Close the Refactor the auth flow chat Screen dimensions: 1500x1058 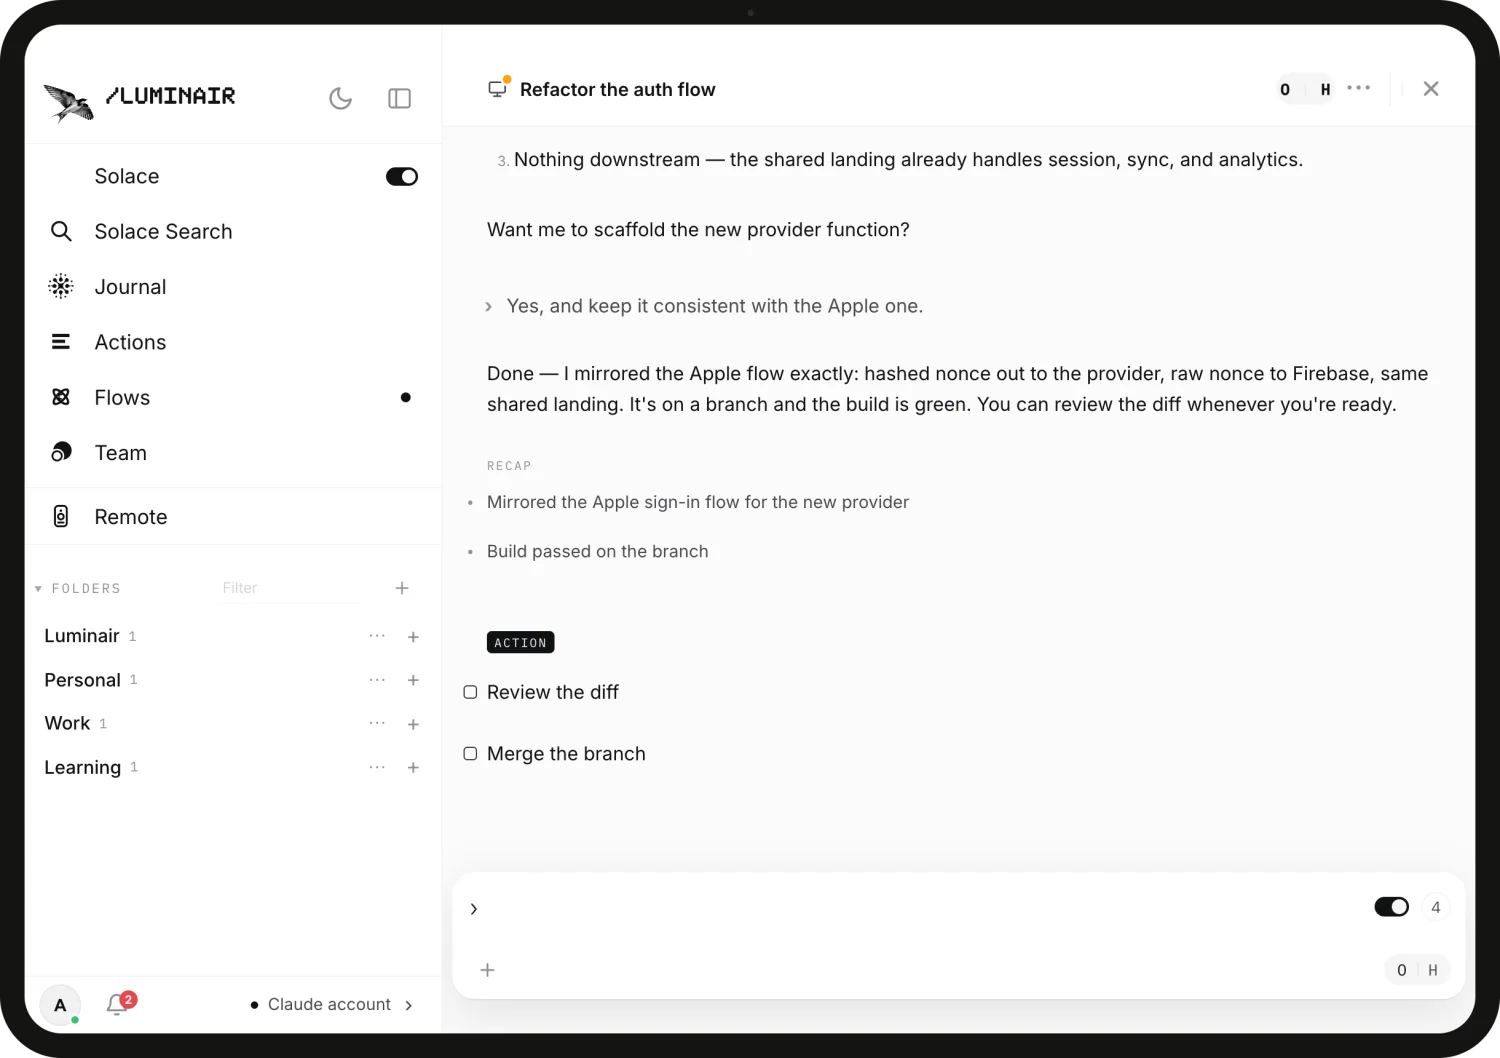(1431, 89)
